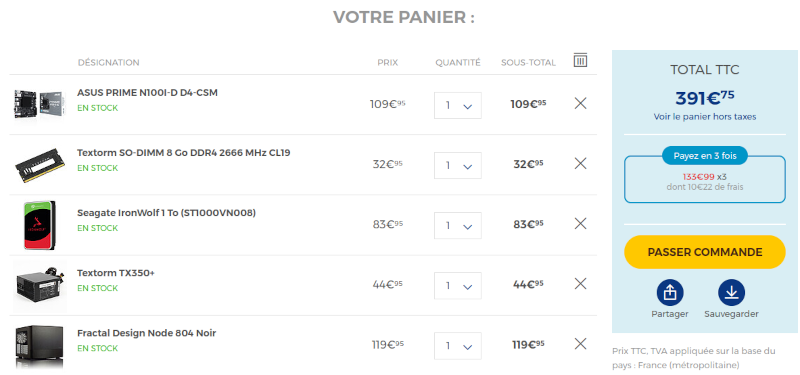Click the Partager share icon
Image resolution: width=800 pixels, height=375 pixels.
coord(670,293)
